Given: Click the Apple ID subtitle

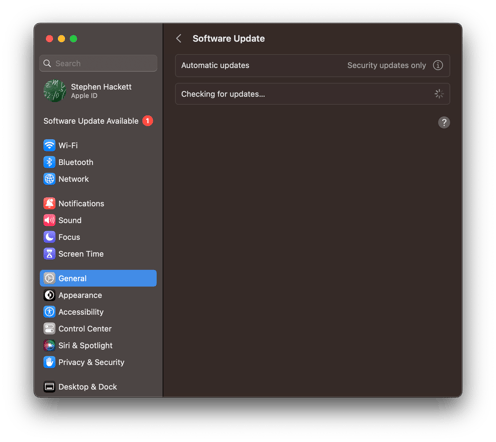Looking at the screenshot, I should coord(84,96).
